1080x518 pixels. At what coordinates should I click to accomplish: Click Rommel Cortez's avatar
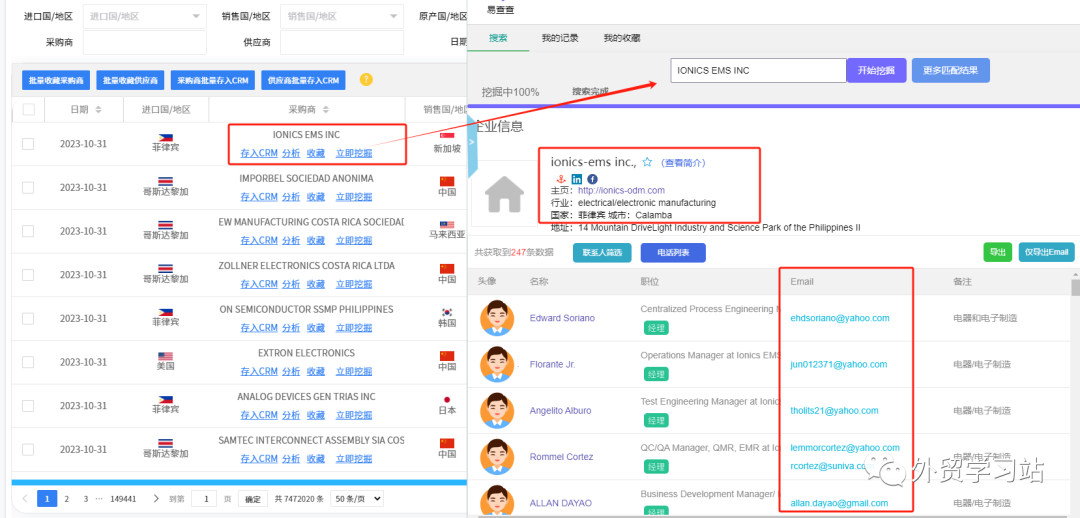497,457
